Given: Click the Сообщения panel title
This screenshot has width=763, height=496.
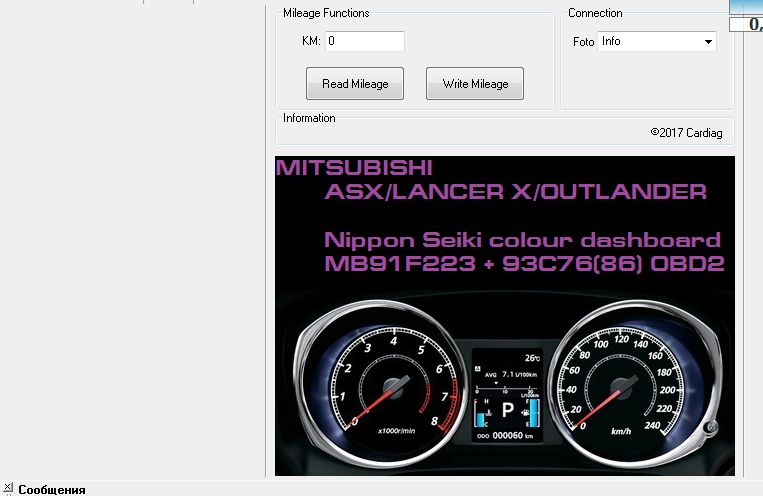Looking at the screenshot, I should pyautogui.click(x=52, y=490).
